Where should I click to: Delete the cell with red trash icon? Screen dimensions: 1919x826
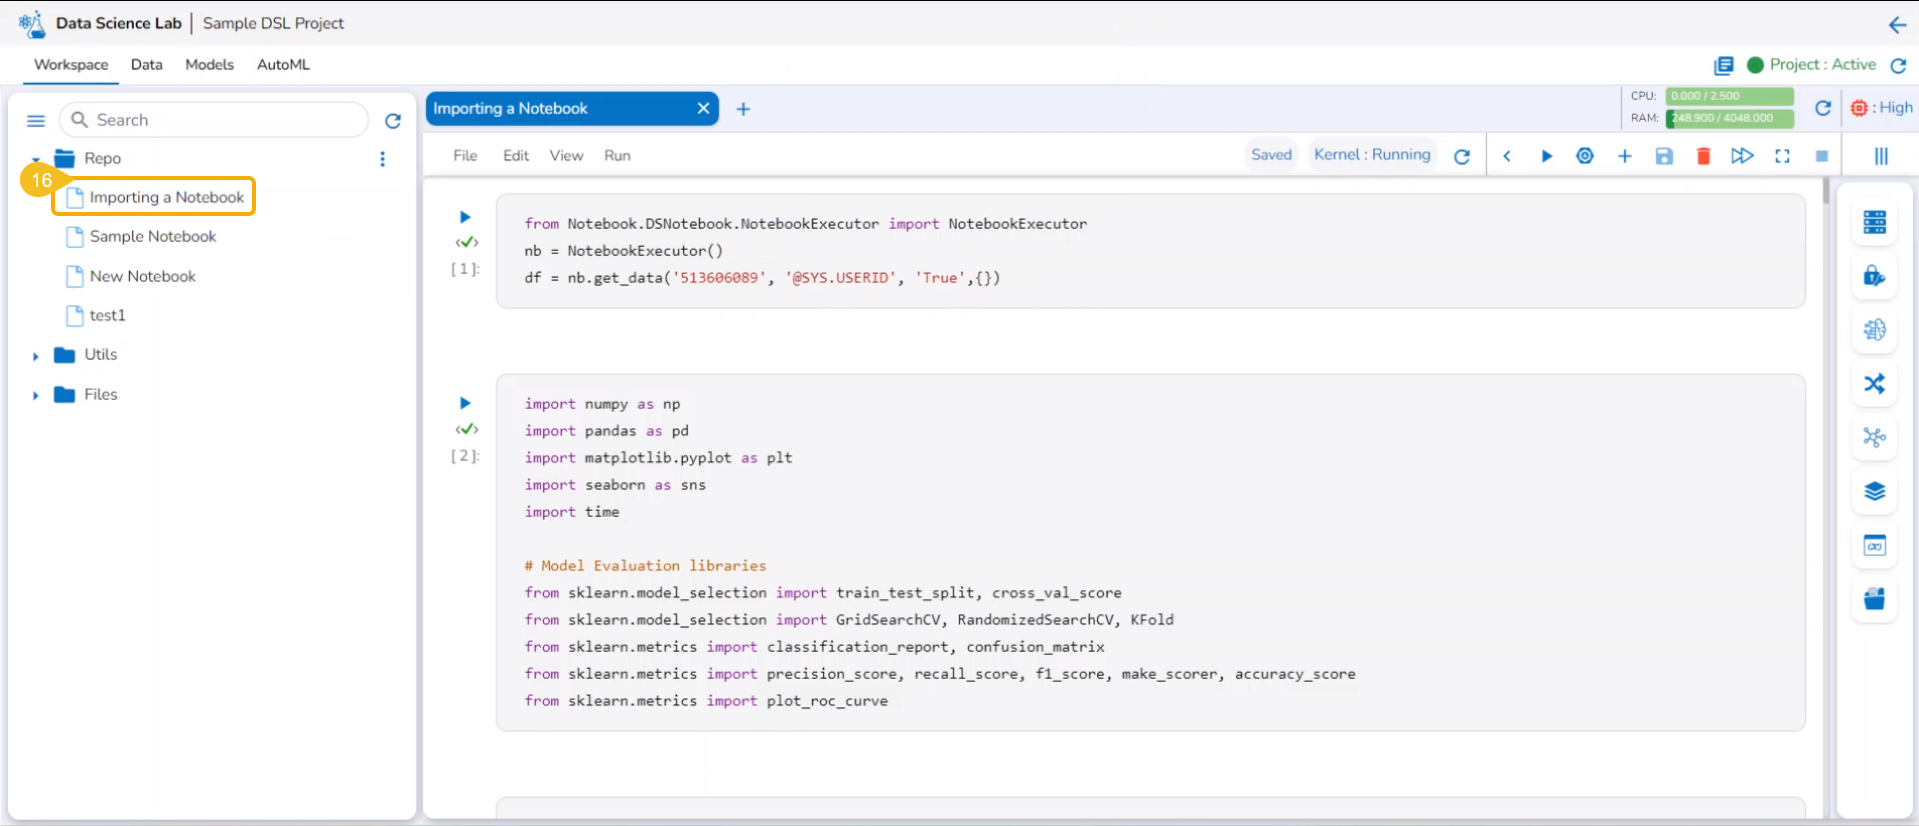(x=1703, y=156)
